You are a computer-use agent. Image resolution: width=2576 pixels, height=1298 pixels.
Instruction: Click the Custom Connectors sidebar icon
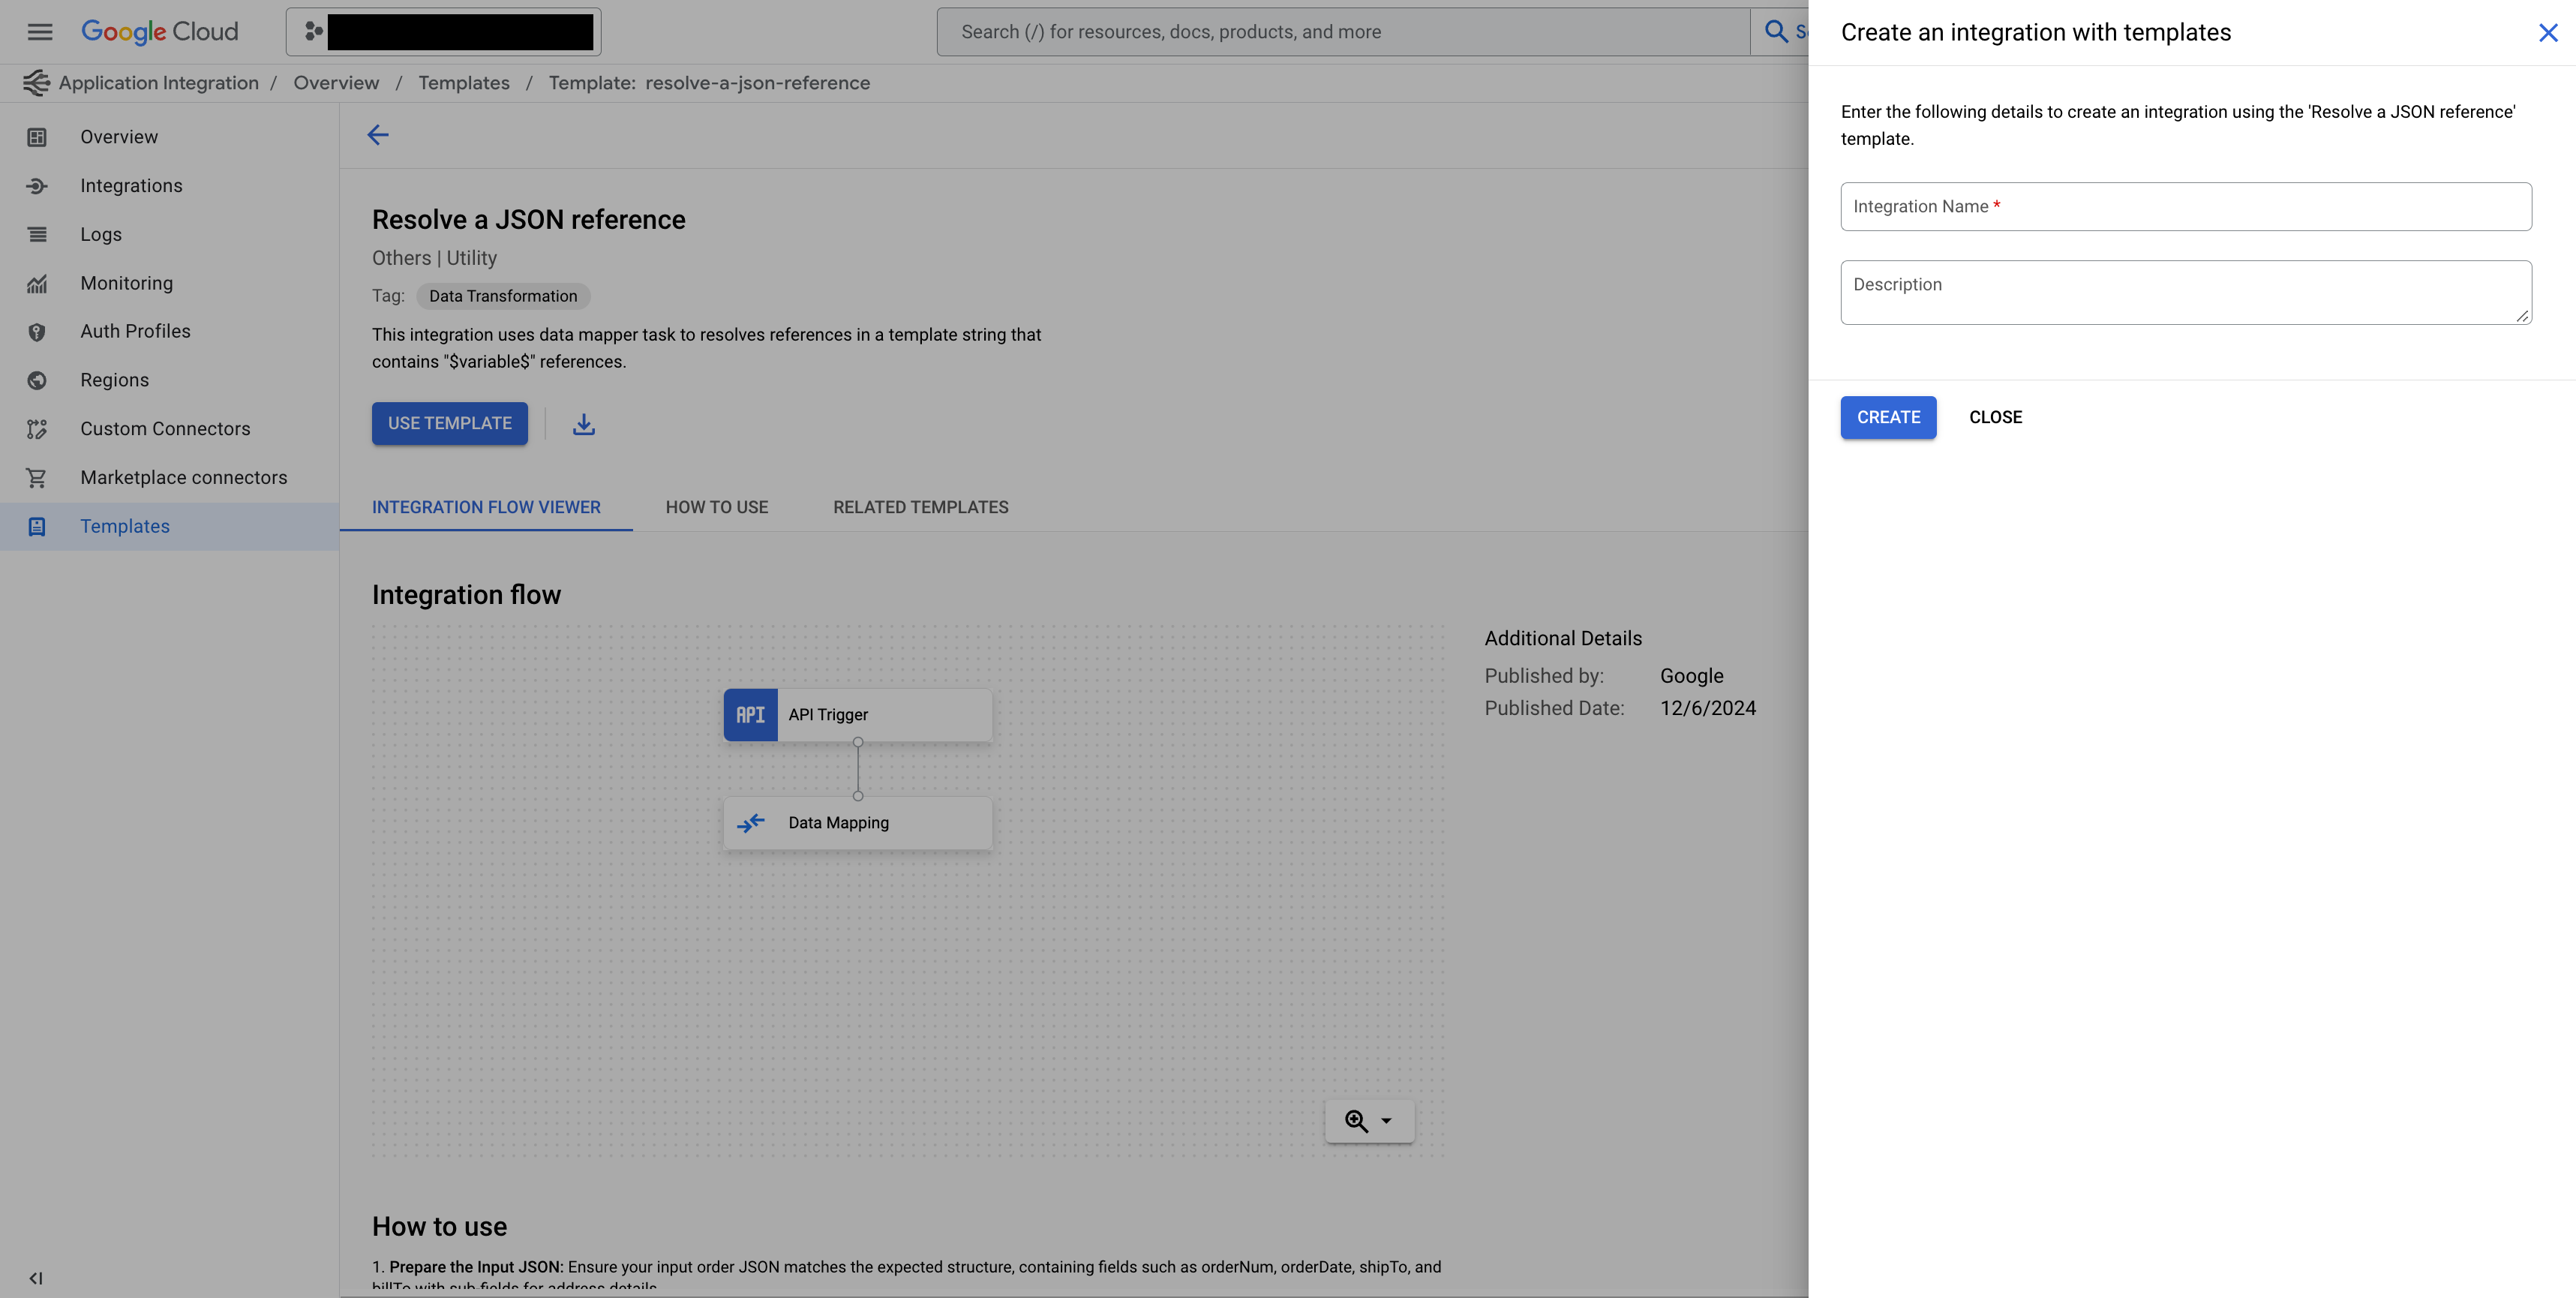[x=37, y=429]
